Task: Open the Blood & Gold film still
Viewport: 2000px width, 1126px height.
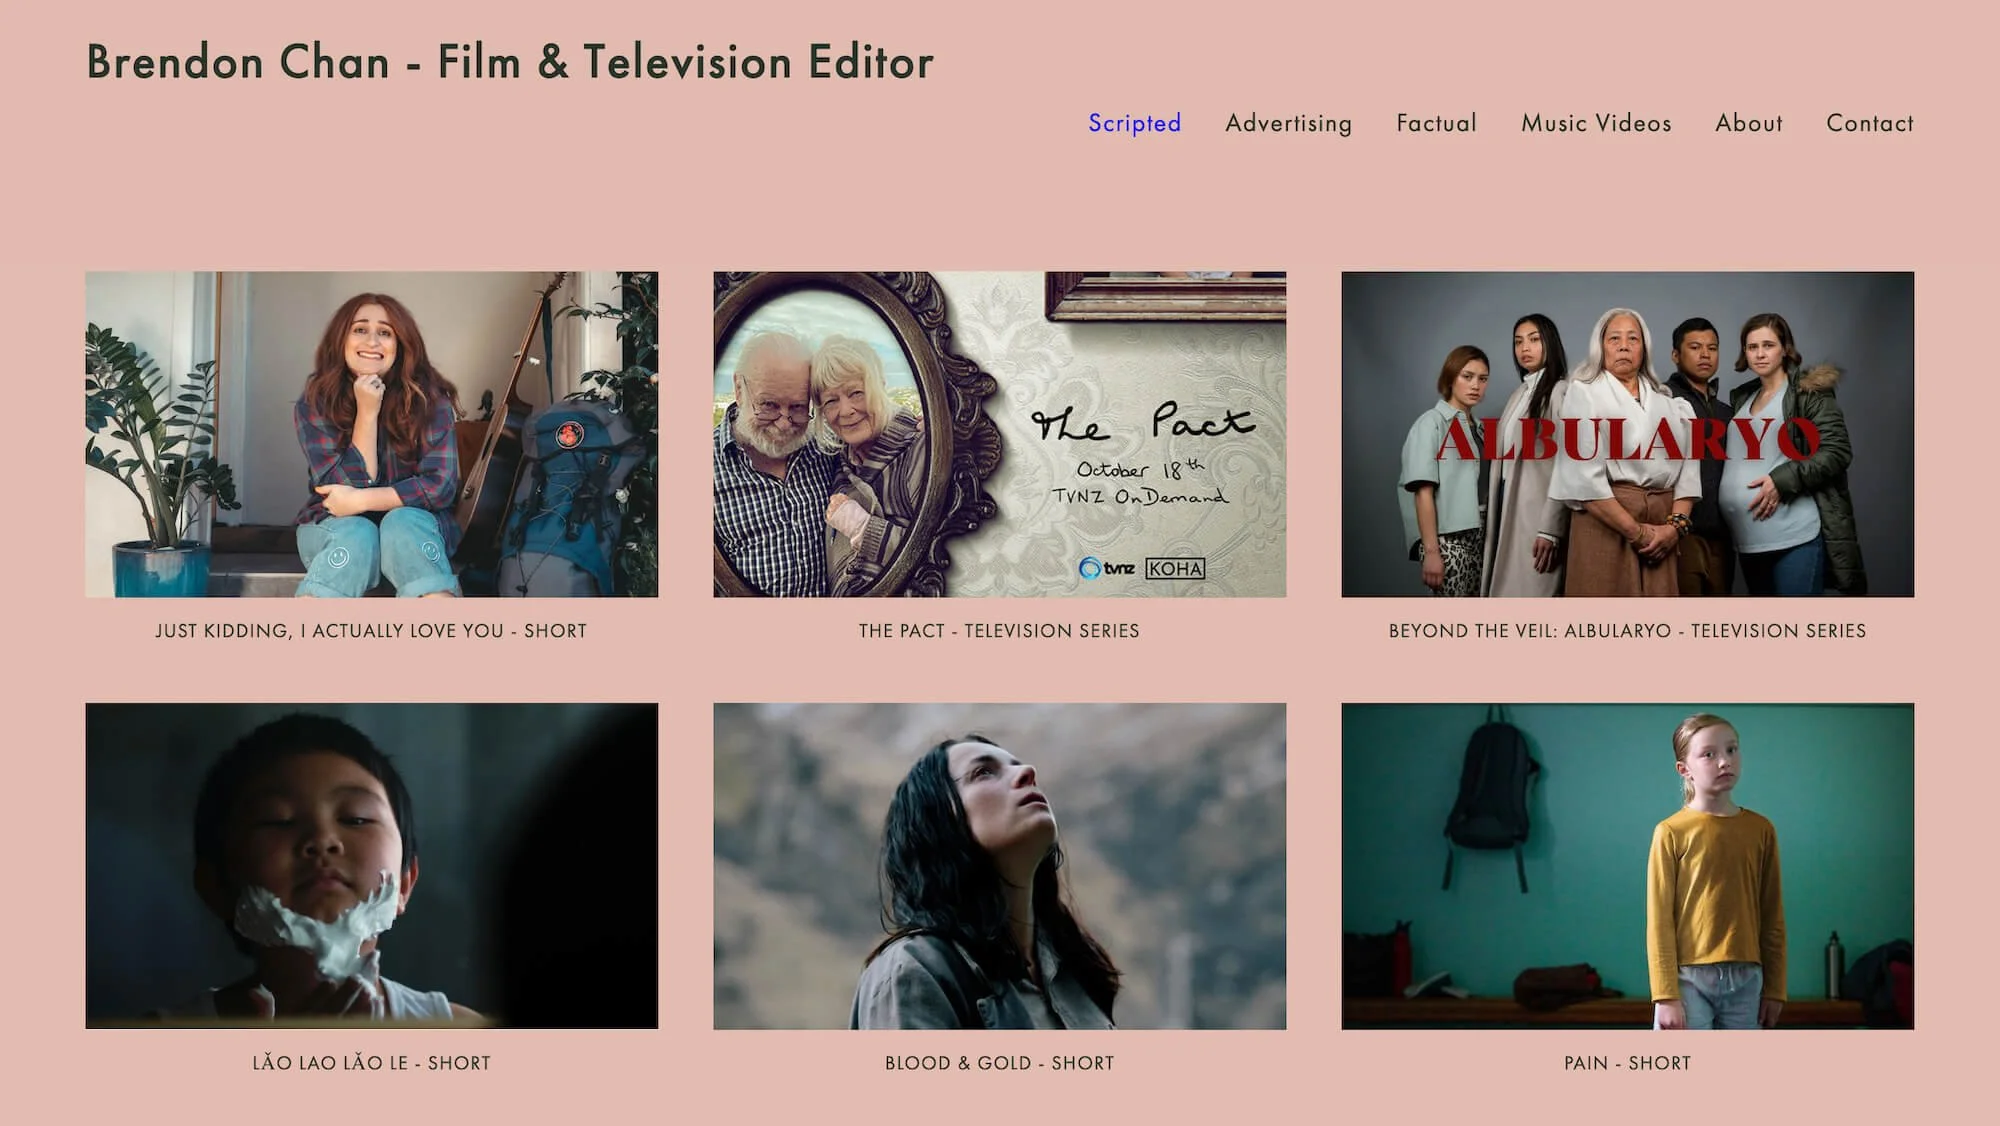Action: [999, 865]
